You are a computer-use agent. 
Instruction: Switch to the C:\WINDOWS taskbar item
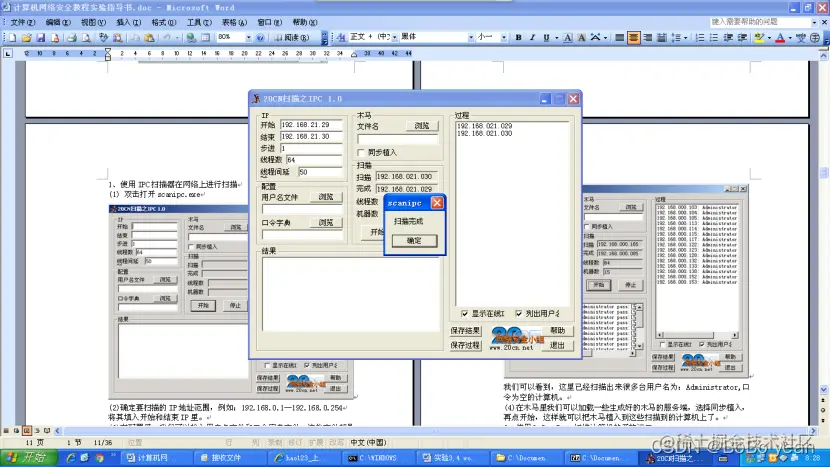(x=377, y=458)
